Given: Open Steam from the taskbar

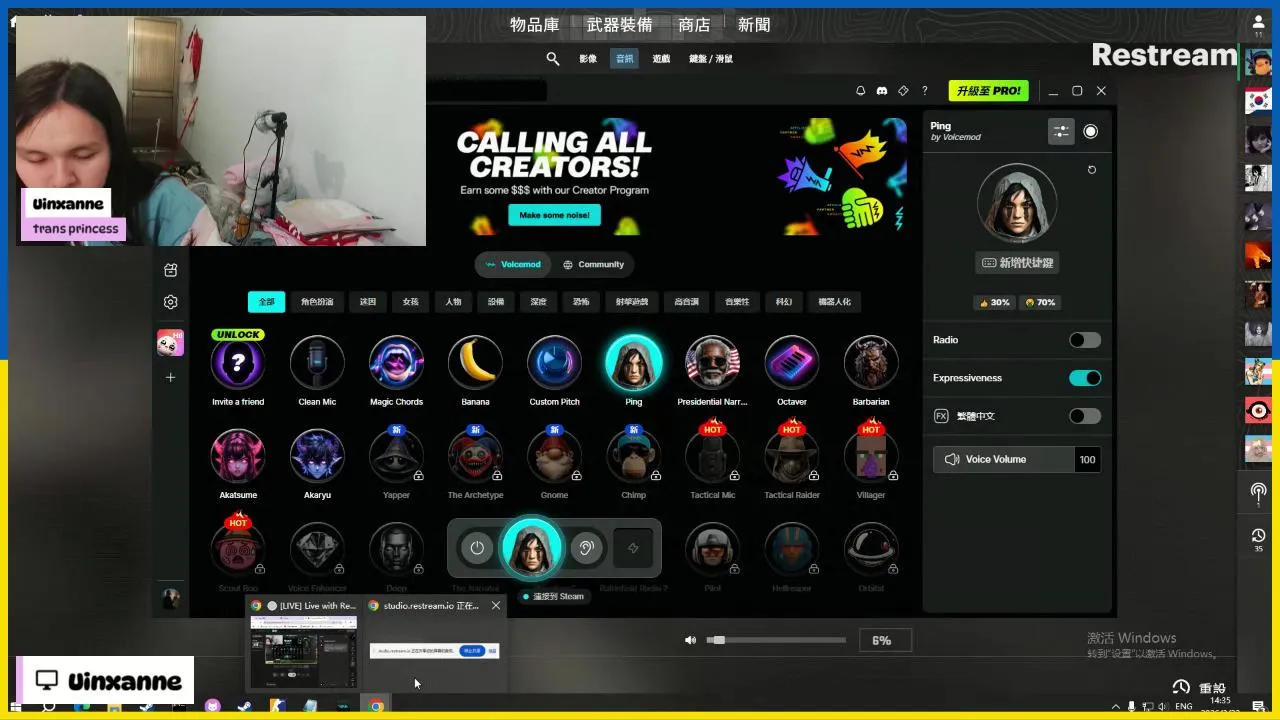Looking at the screenshot, I should click(x=244, y=706).
